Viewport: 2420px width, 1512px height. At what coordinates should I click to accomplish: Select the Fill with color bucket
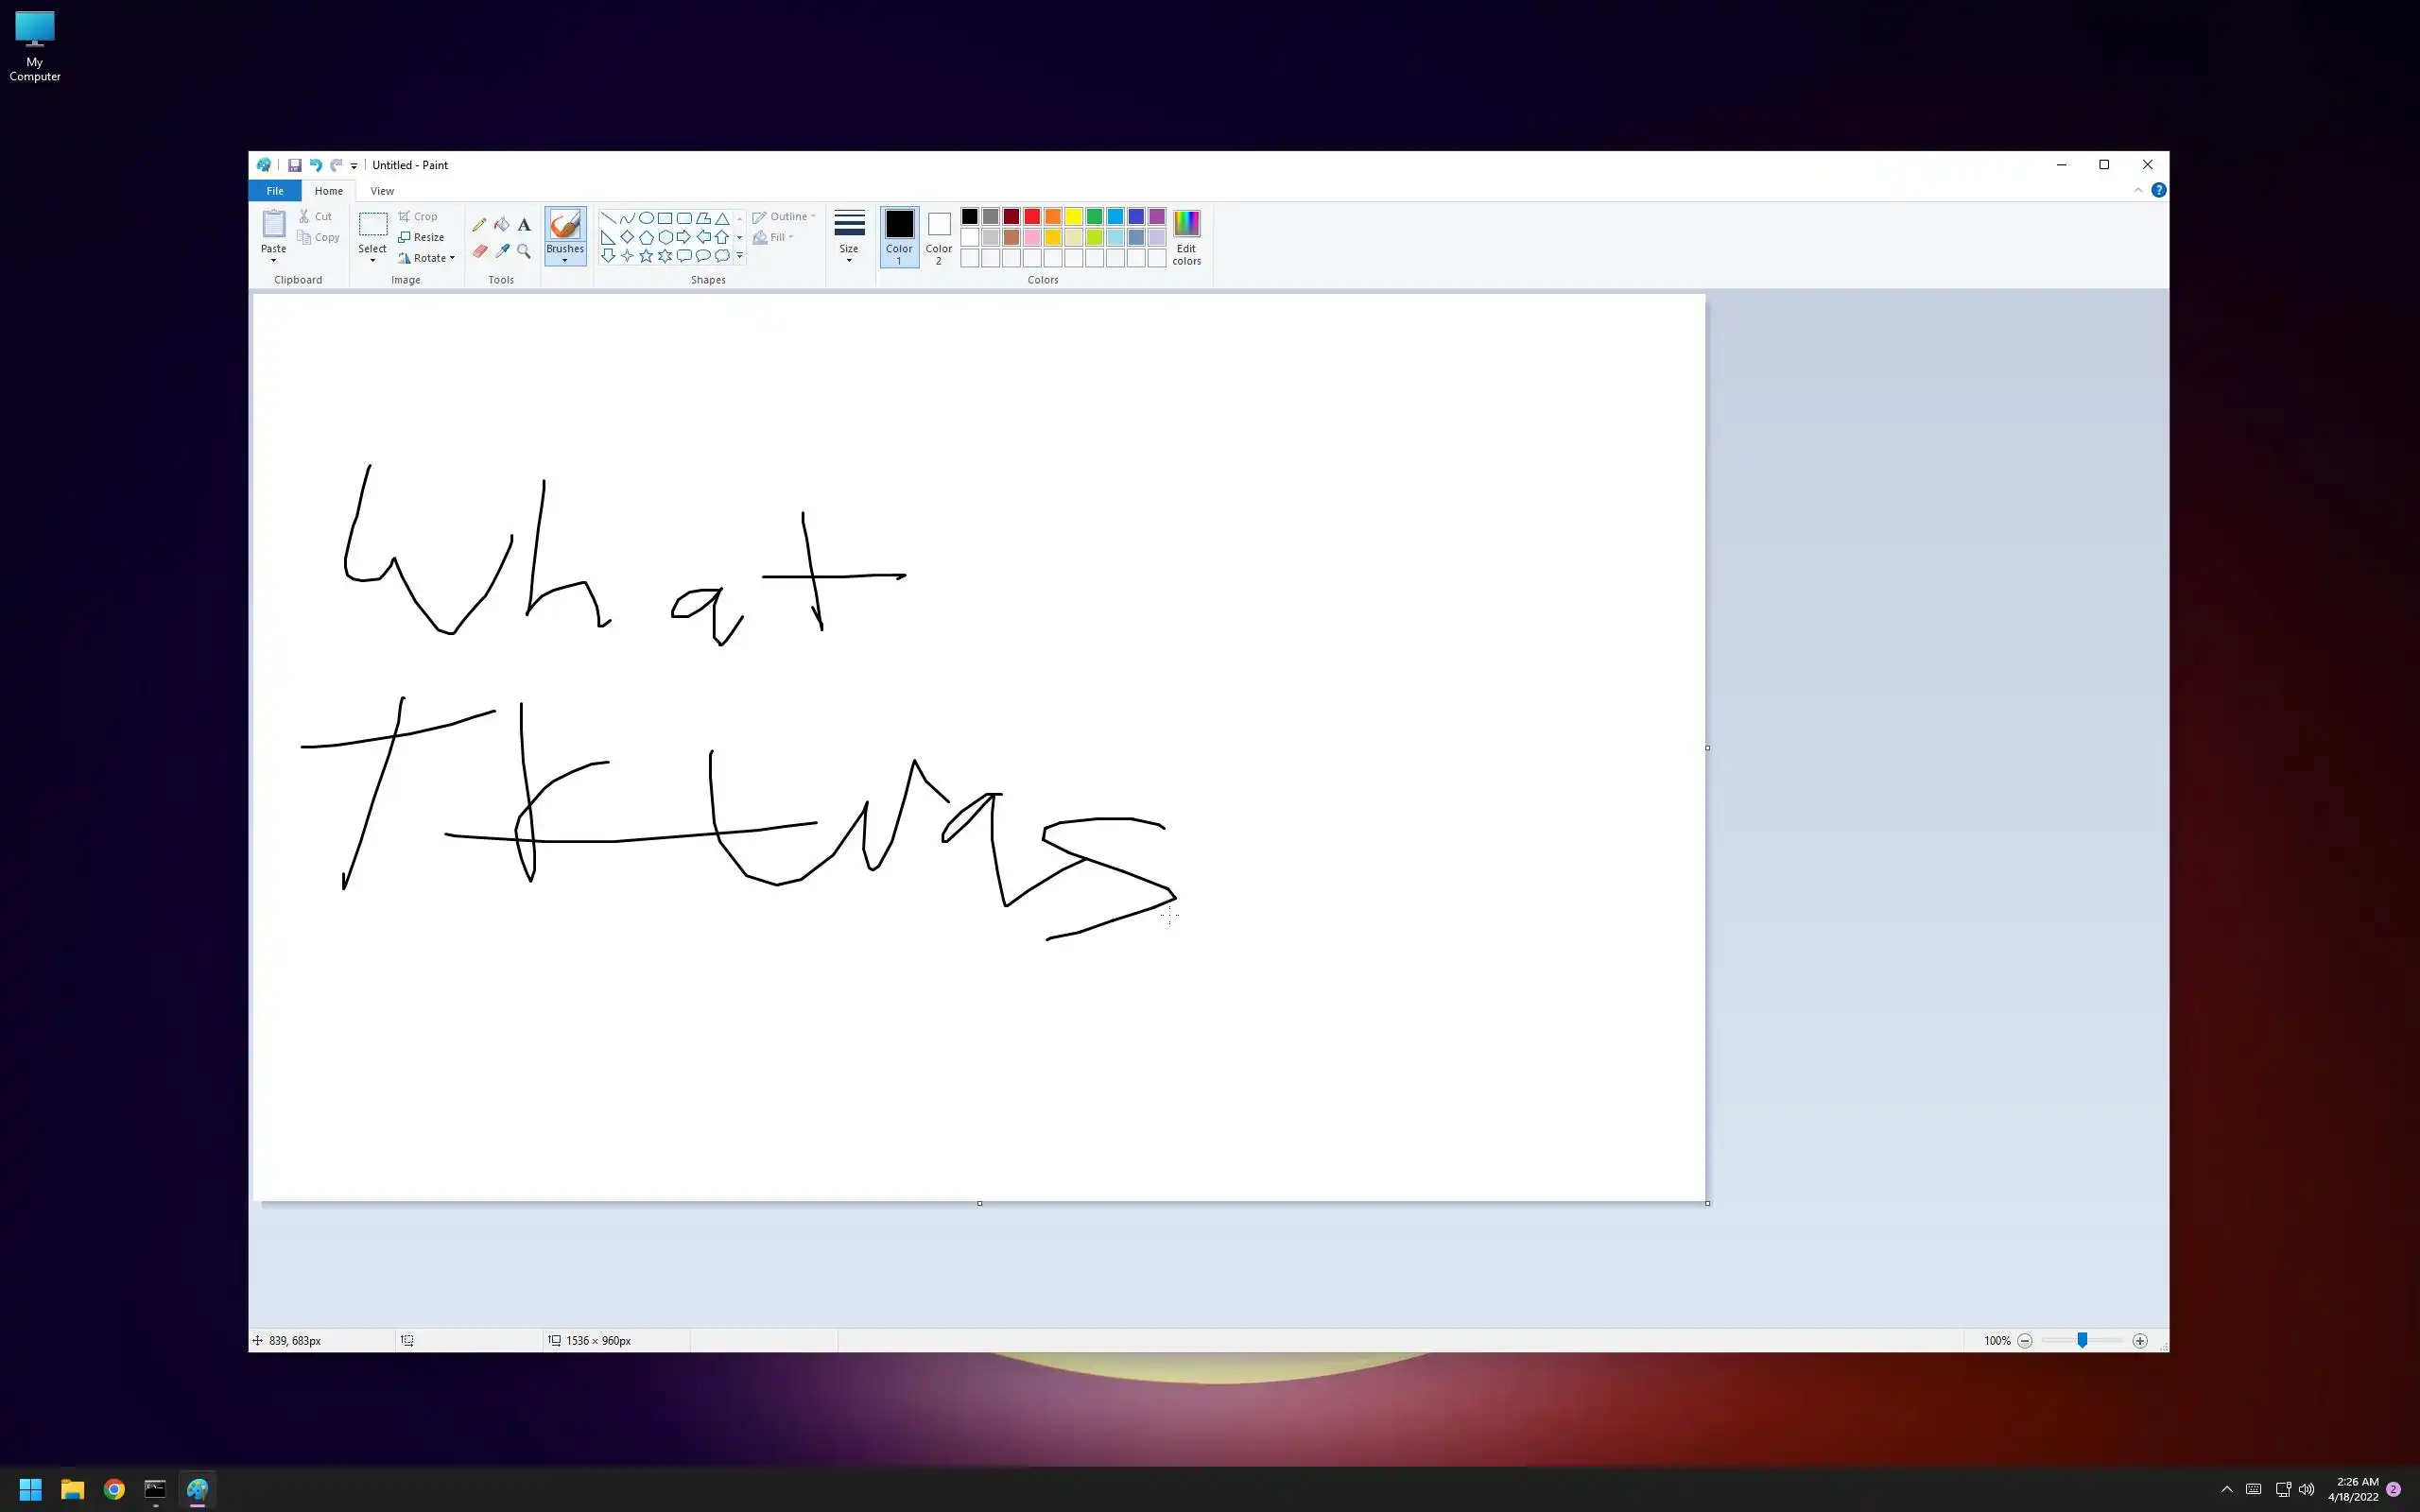502,225
